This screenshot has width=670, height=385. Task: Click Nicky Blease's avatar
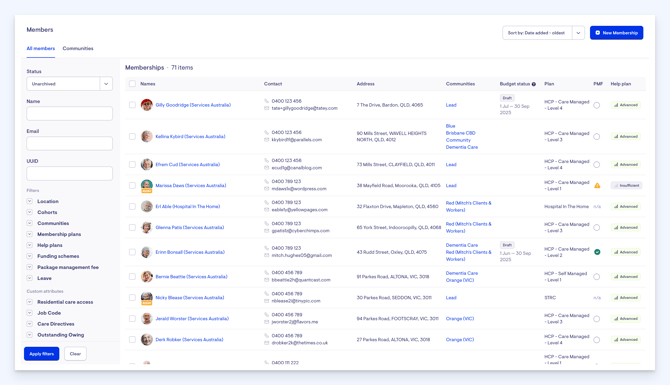coord(147,297)
